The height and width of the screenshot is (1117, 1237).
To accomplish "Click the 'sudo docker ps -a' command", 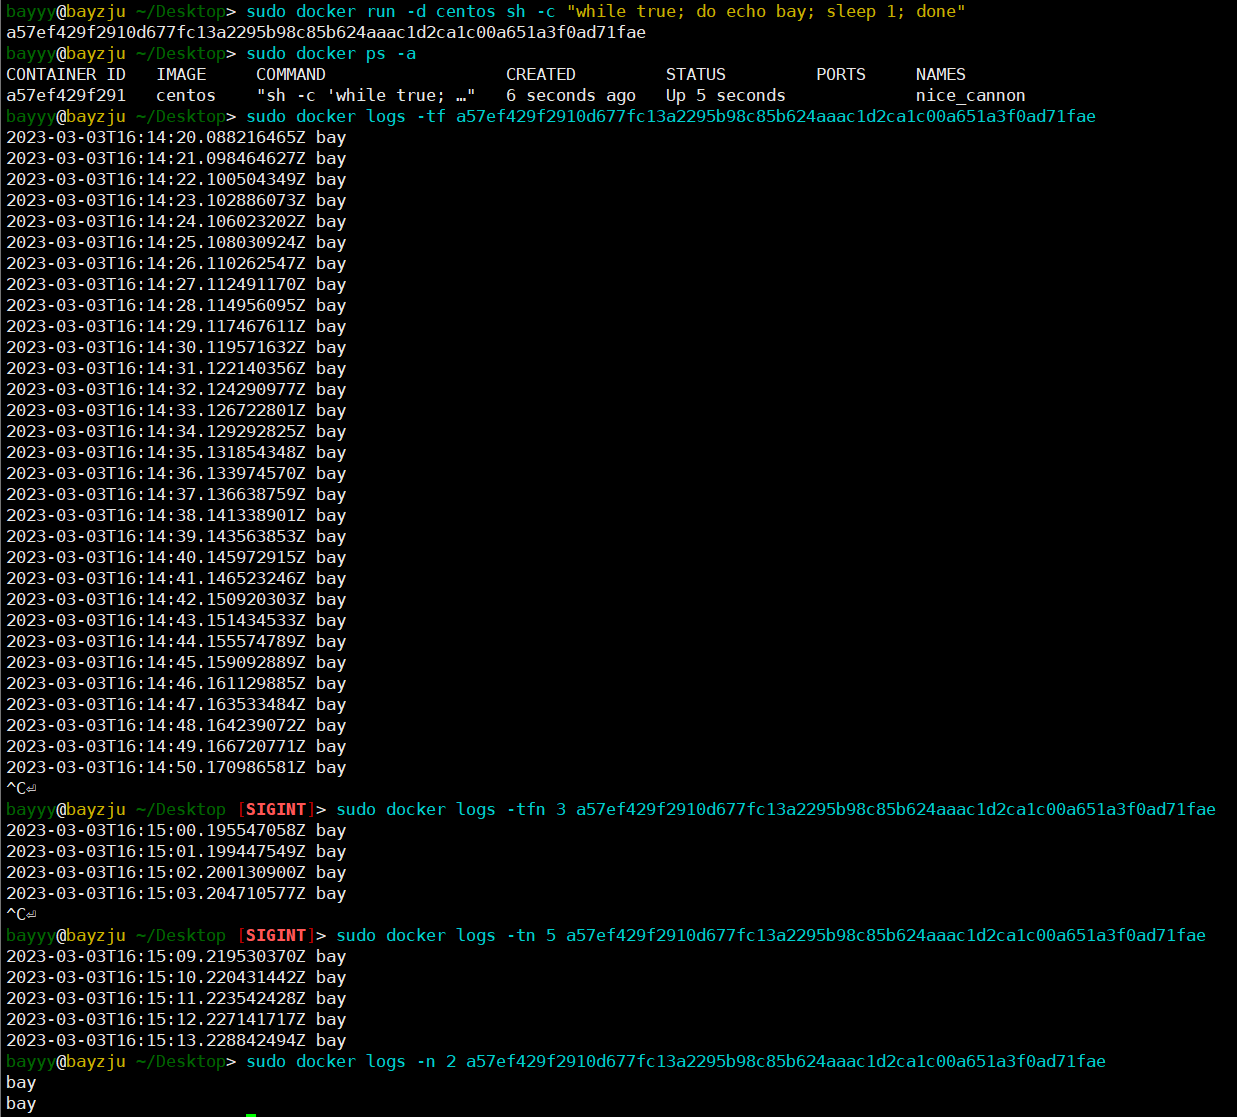I will tap(331, 54).
